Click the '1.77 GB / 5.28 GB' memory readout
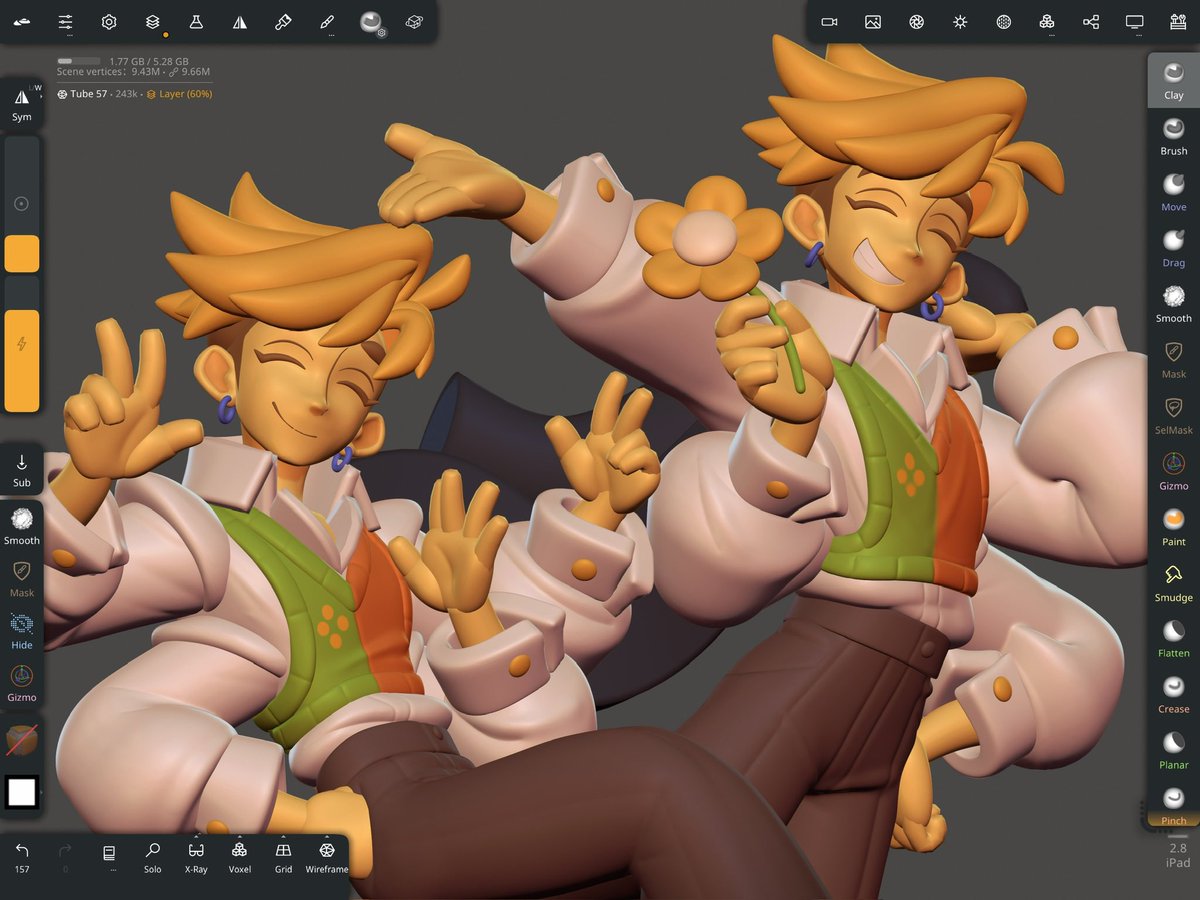 point(149,61)
